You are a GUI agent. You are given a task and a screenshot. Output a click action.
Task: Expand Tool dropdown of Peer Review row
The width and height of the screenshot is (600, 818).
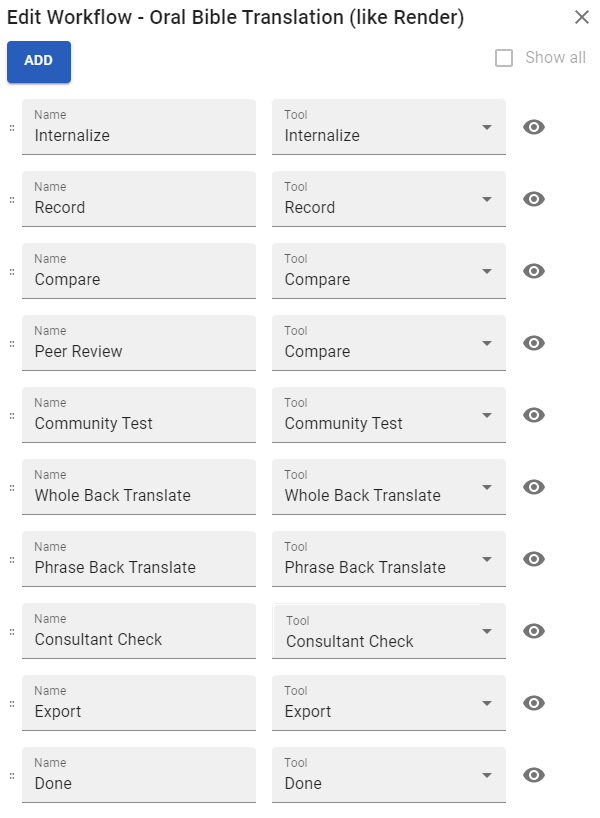tap(389, 343)
